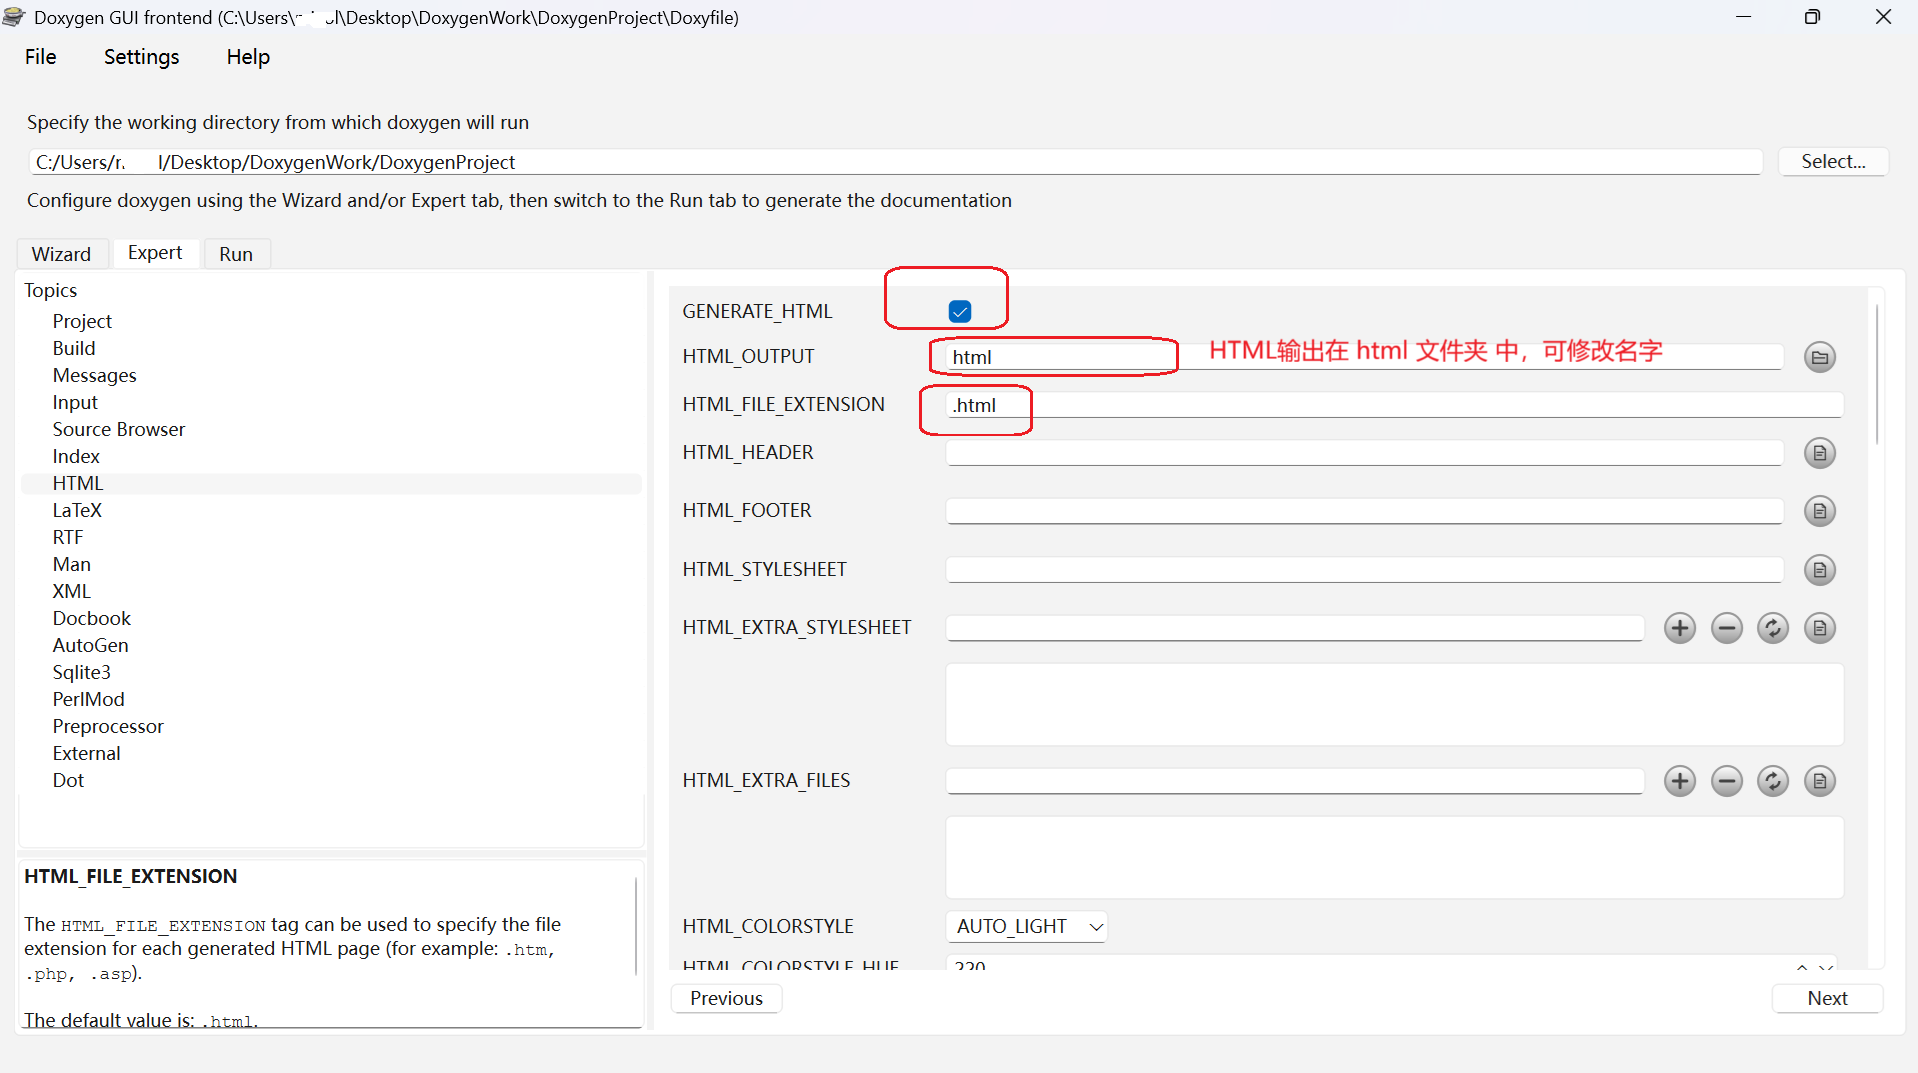Select the AutoGen topic
The image size is (1918, 1073).
[90, 645]
